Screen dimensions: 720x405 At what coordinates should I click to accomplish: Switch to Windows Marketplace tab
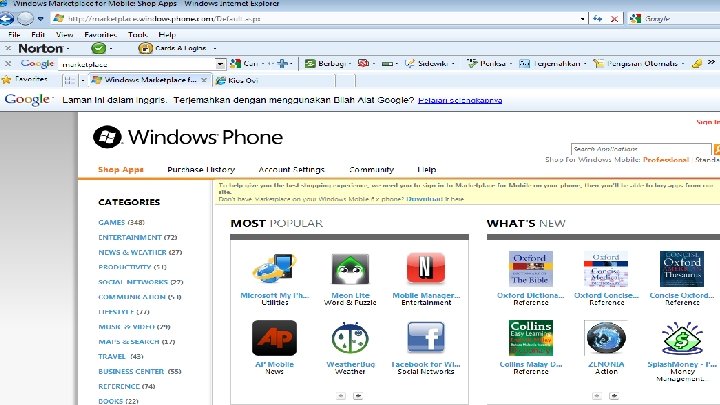coord(144,80)
